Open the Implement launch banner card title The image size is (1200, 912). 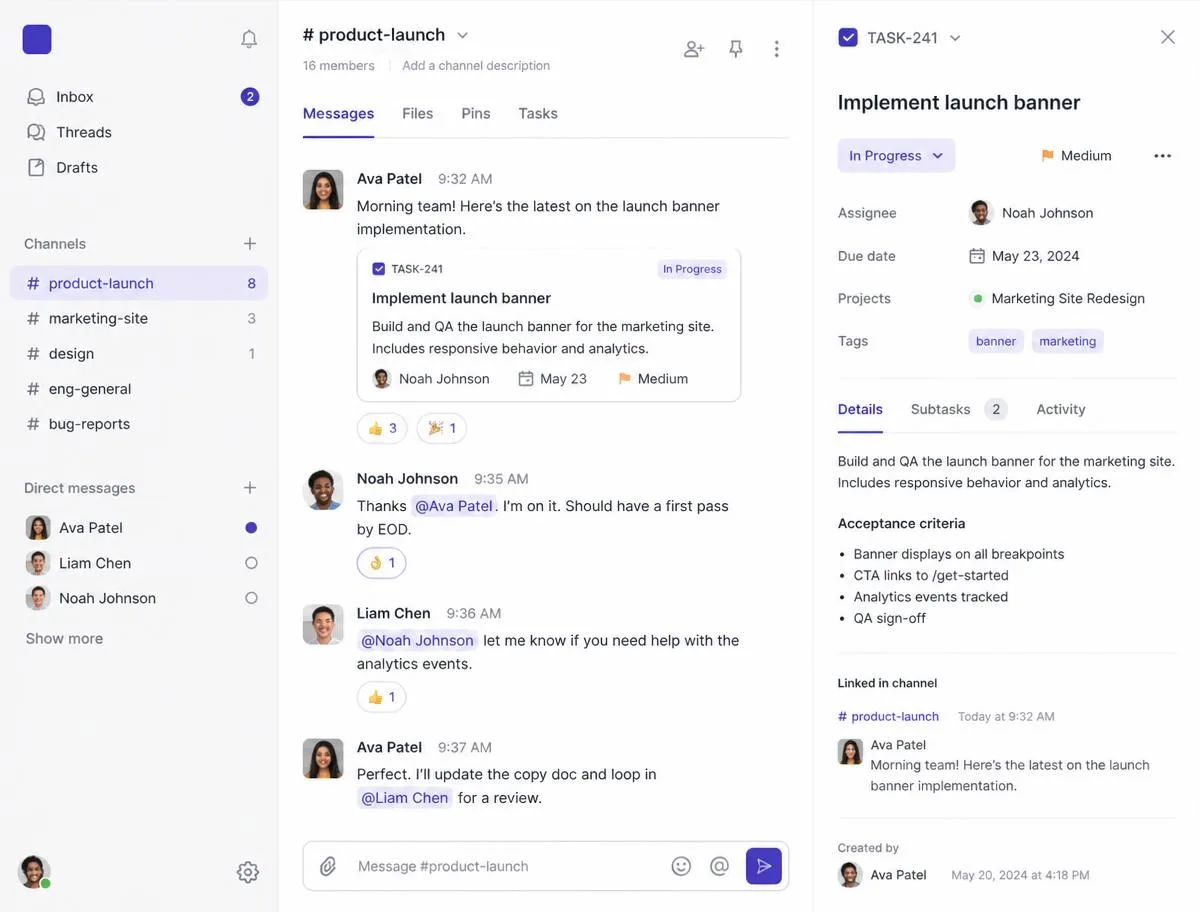[x=461, y=298]
